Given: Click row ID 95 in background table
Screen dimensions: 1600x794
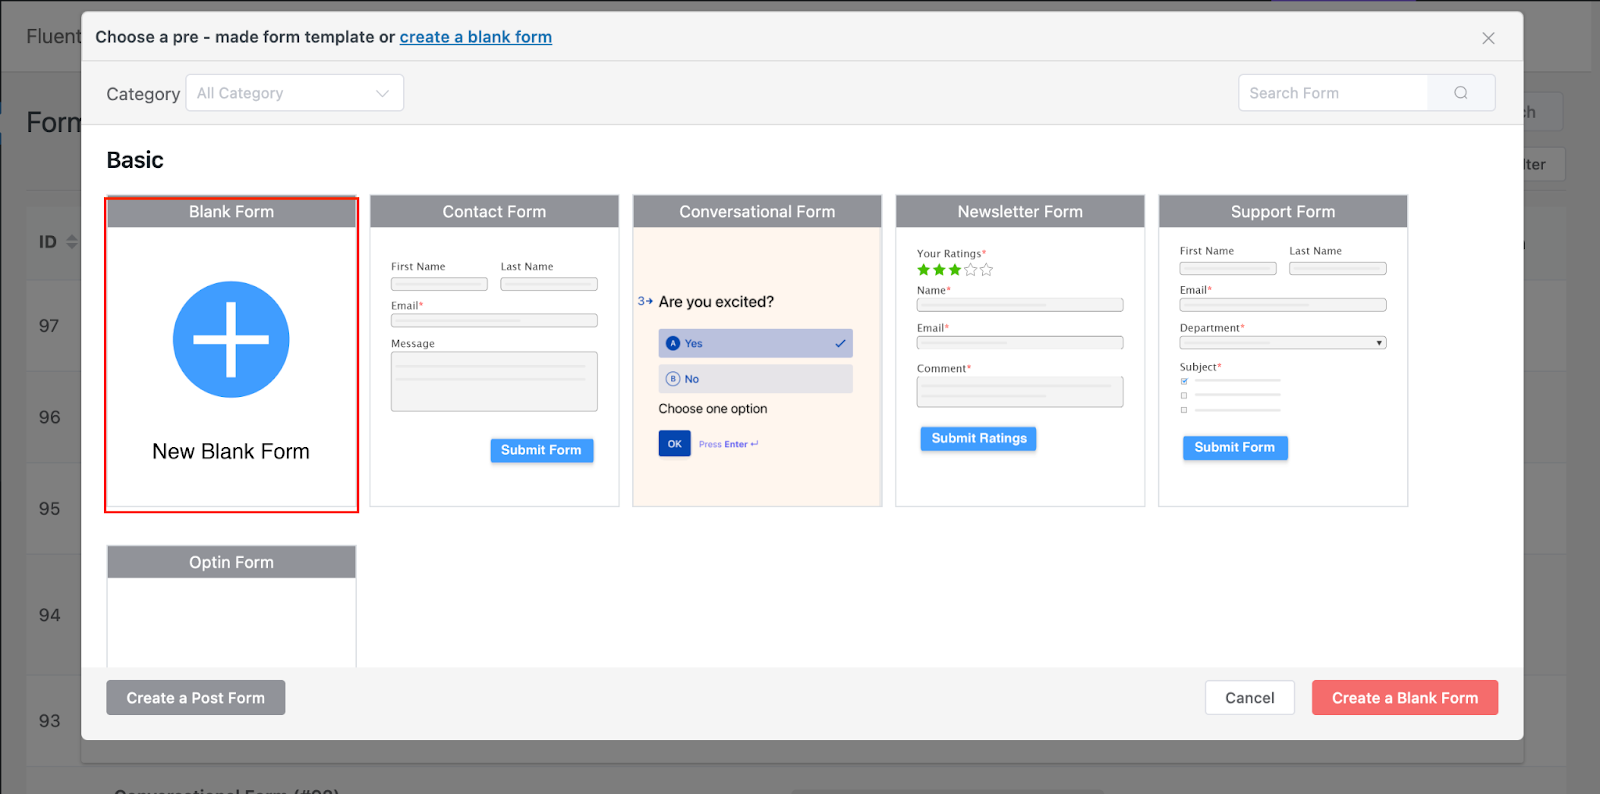Looking at the screenshot, I should point(49,509).
